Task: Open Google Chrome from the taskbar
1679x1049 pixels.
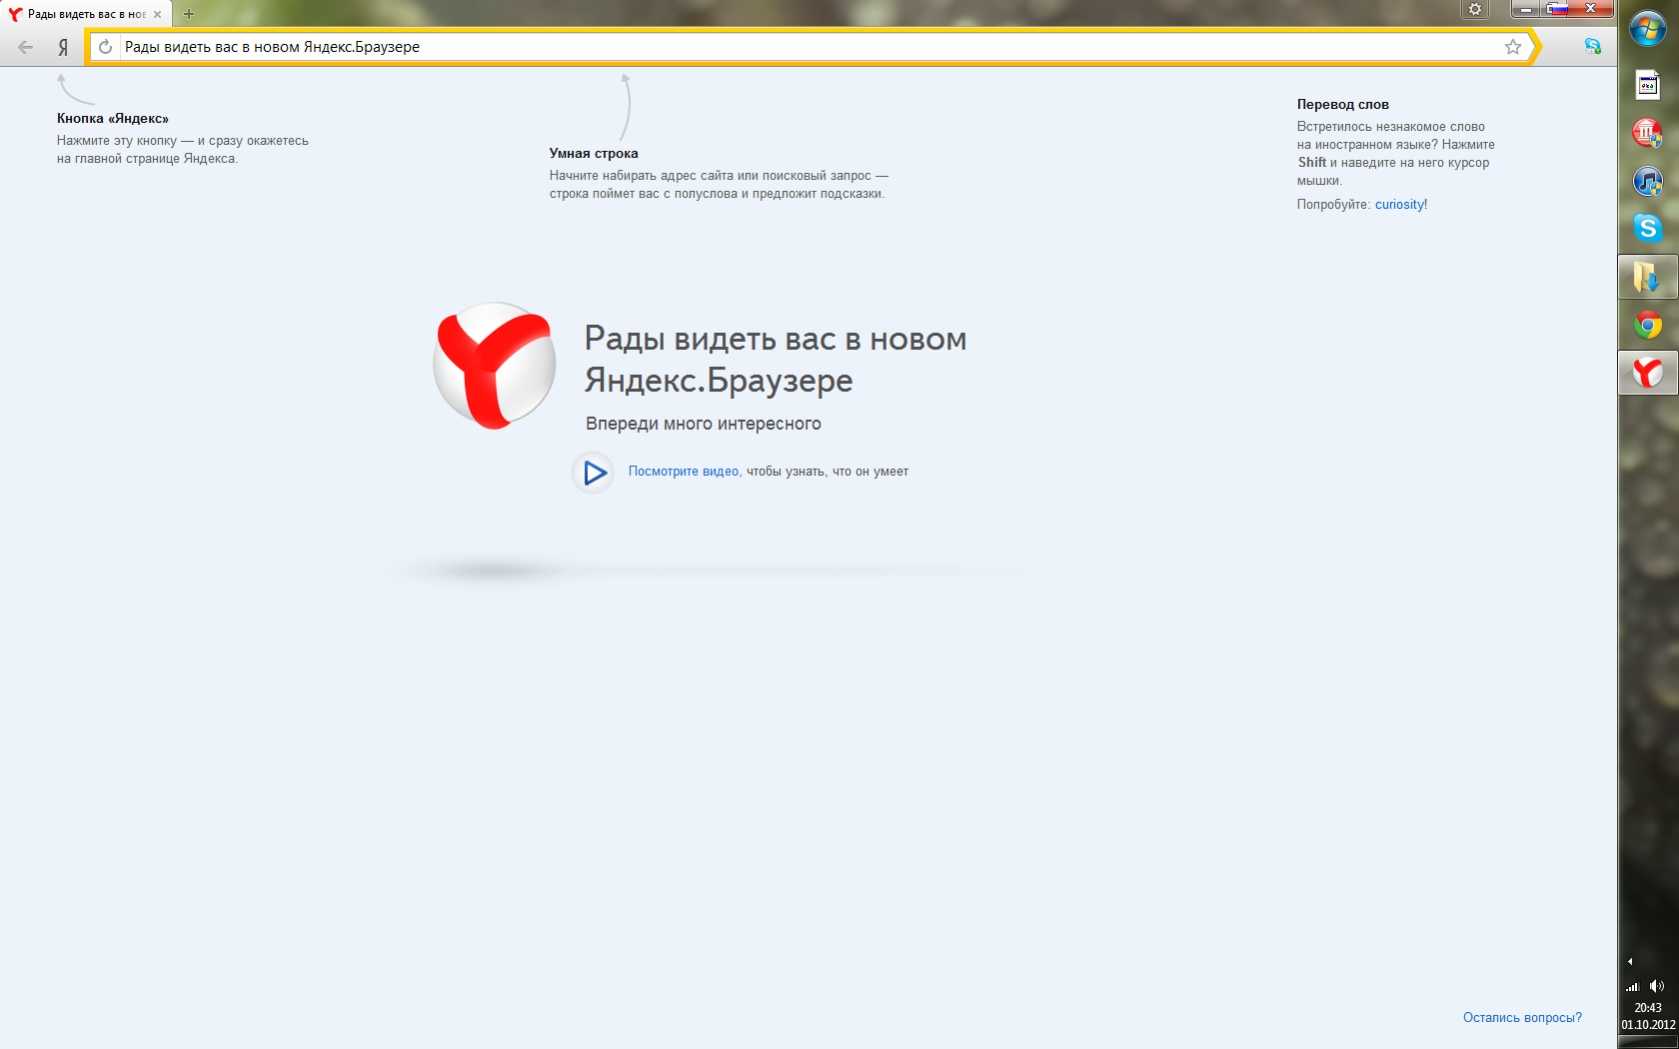Action: point(1647,325)
